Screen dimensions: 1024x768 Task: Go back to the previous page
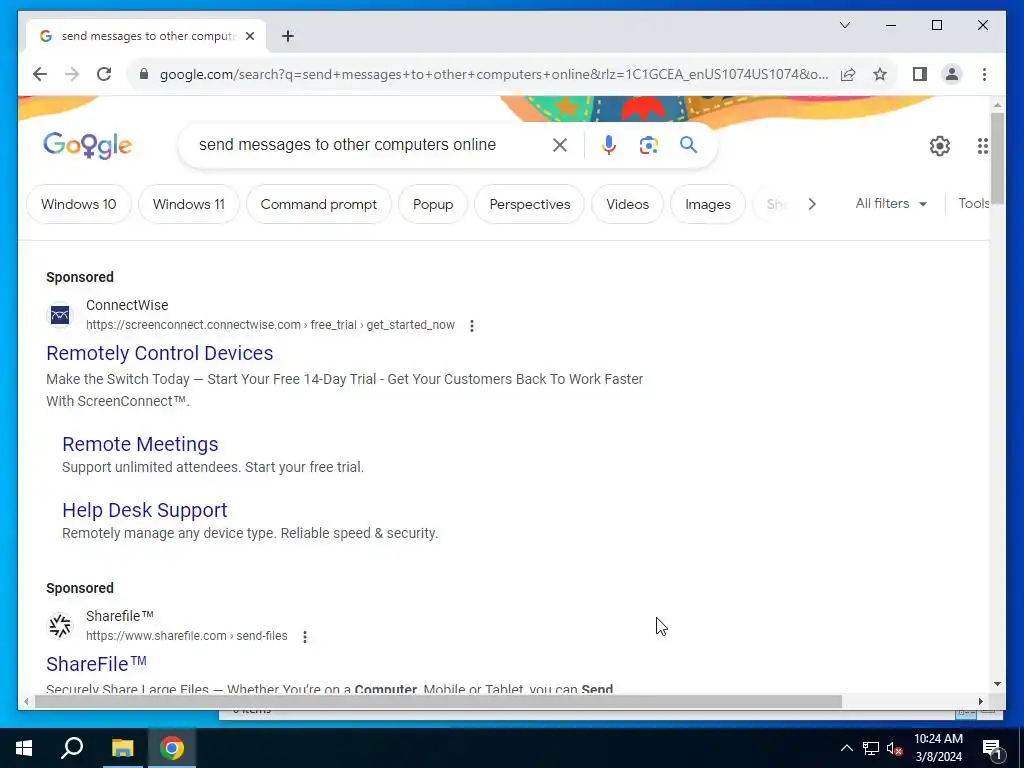pos(40,74)
